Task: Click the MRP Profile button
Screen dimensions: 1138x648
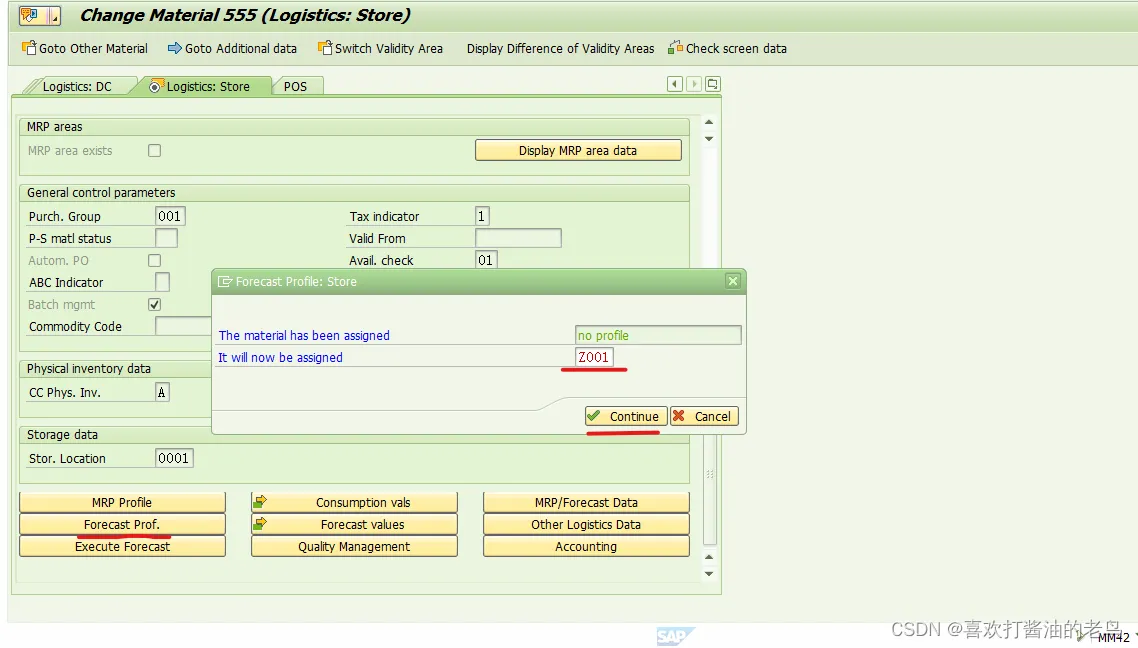Action: point(122,502)
